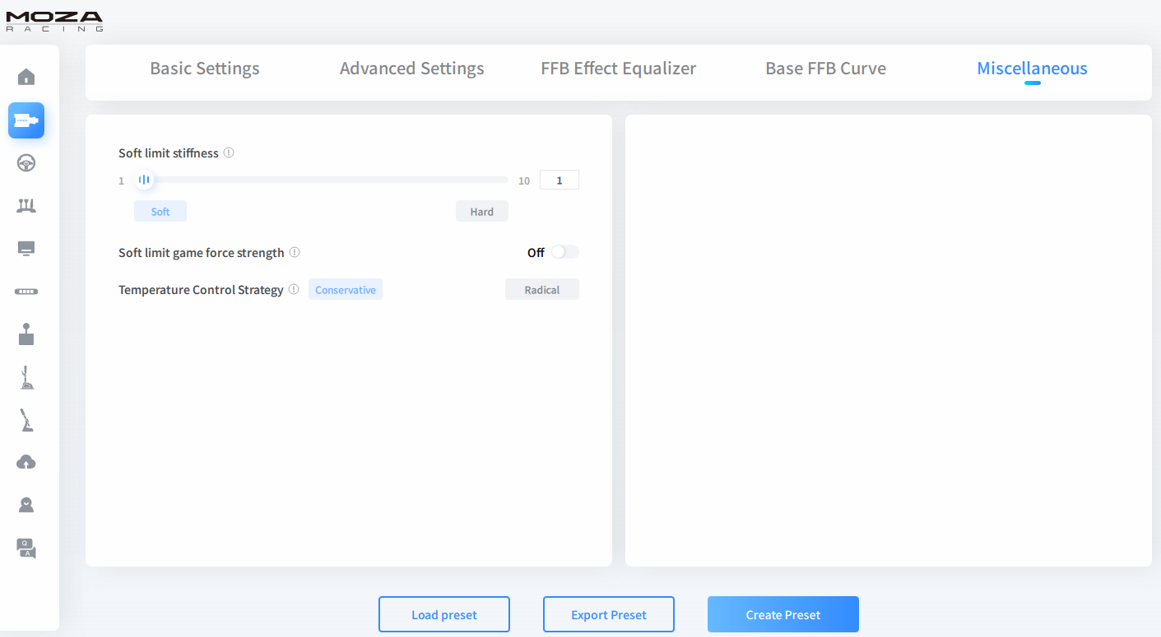Select the wheel base sidebar icon
Screen dimensions: 1161x637
[26, 120]
